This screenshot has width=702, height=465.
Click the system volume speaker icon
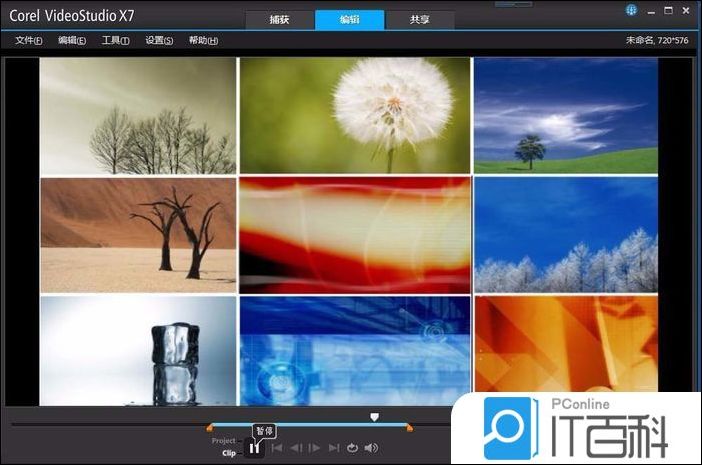point(371,448)
